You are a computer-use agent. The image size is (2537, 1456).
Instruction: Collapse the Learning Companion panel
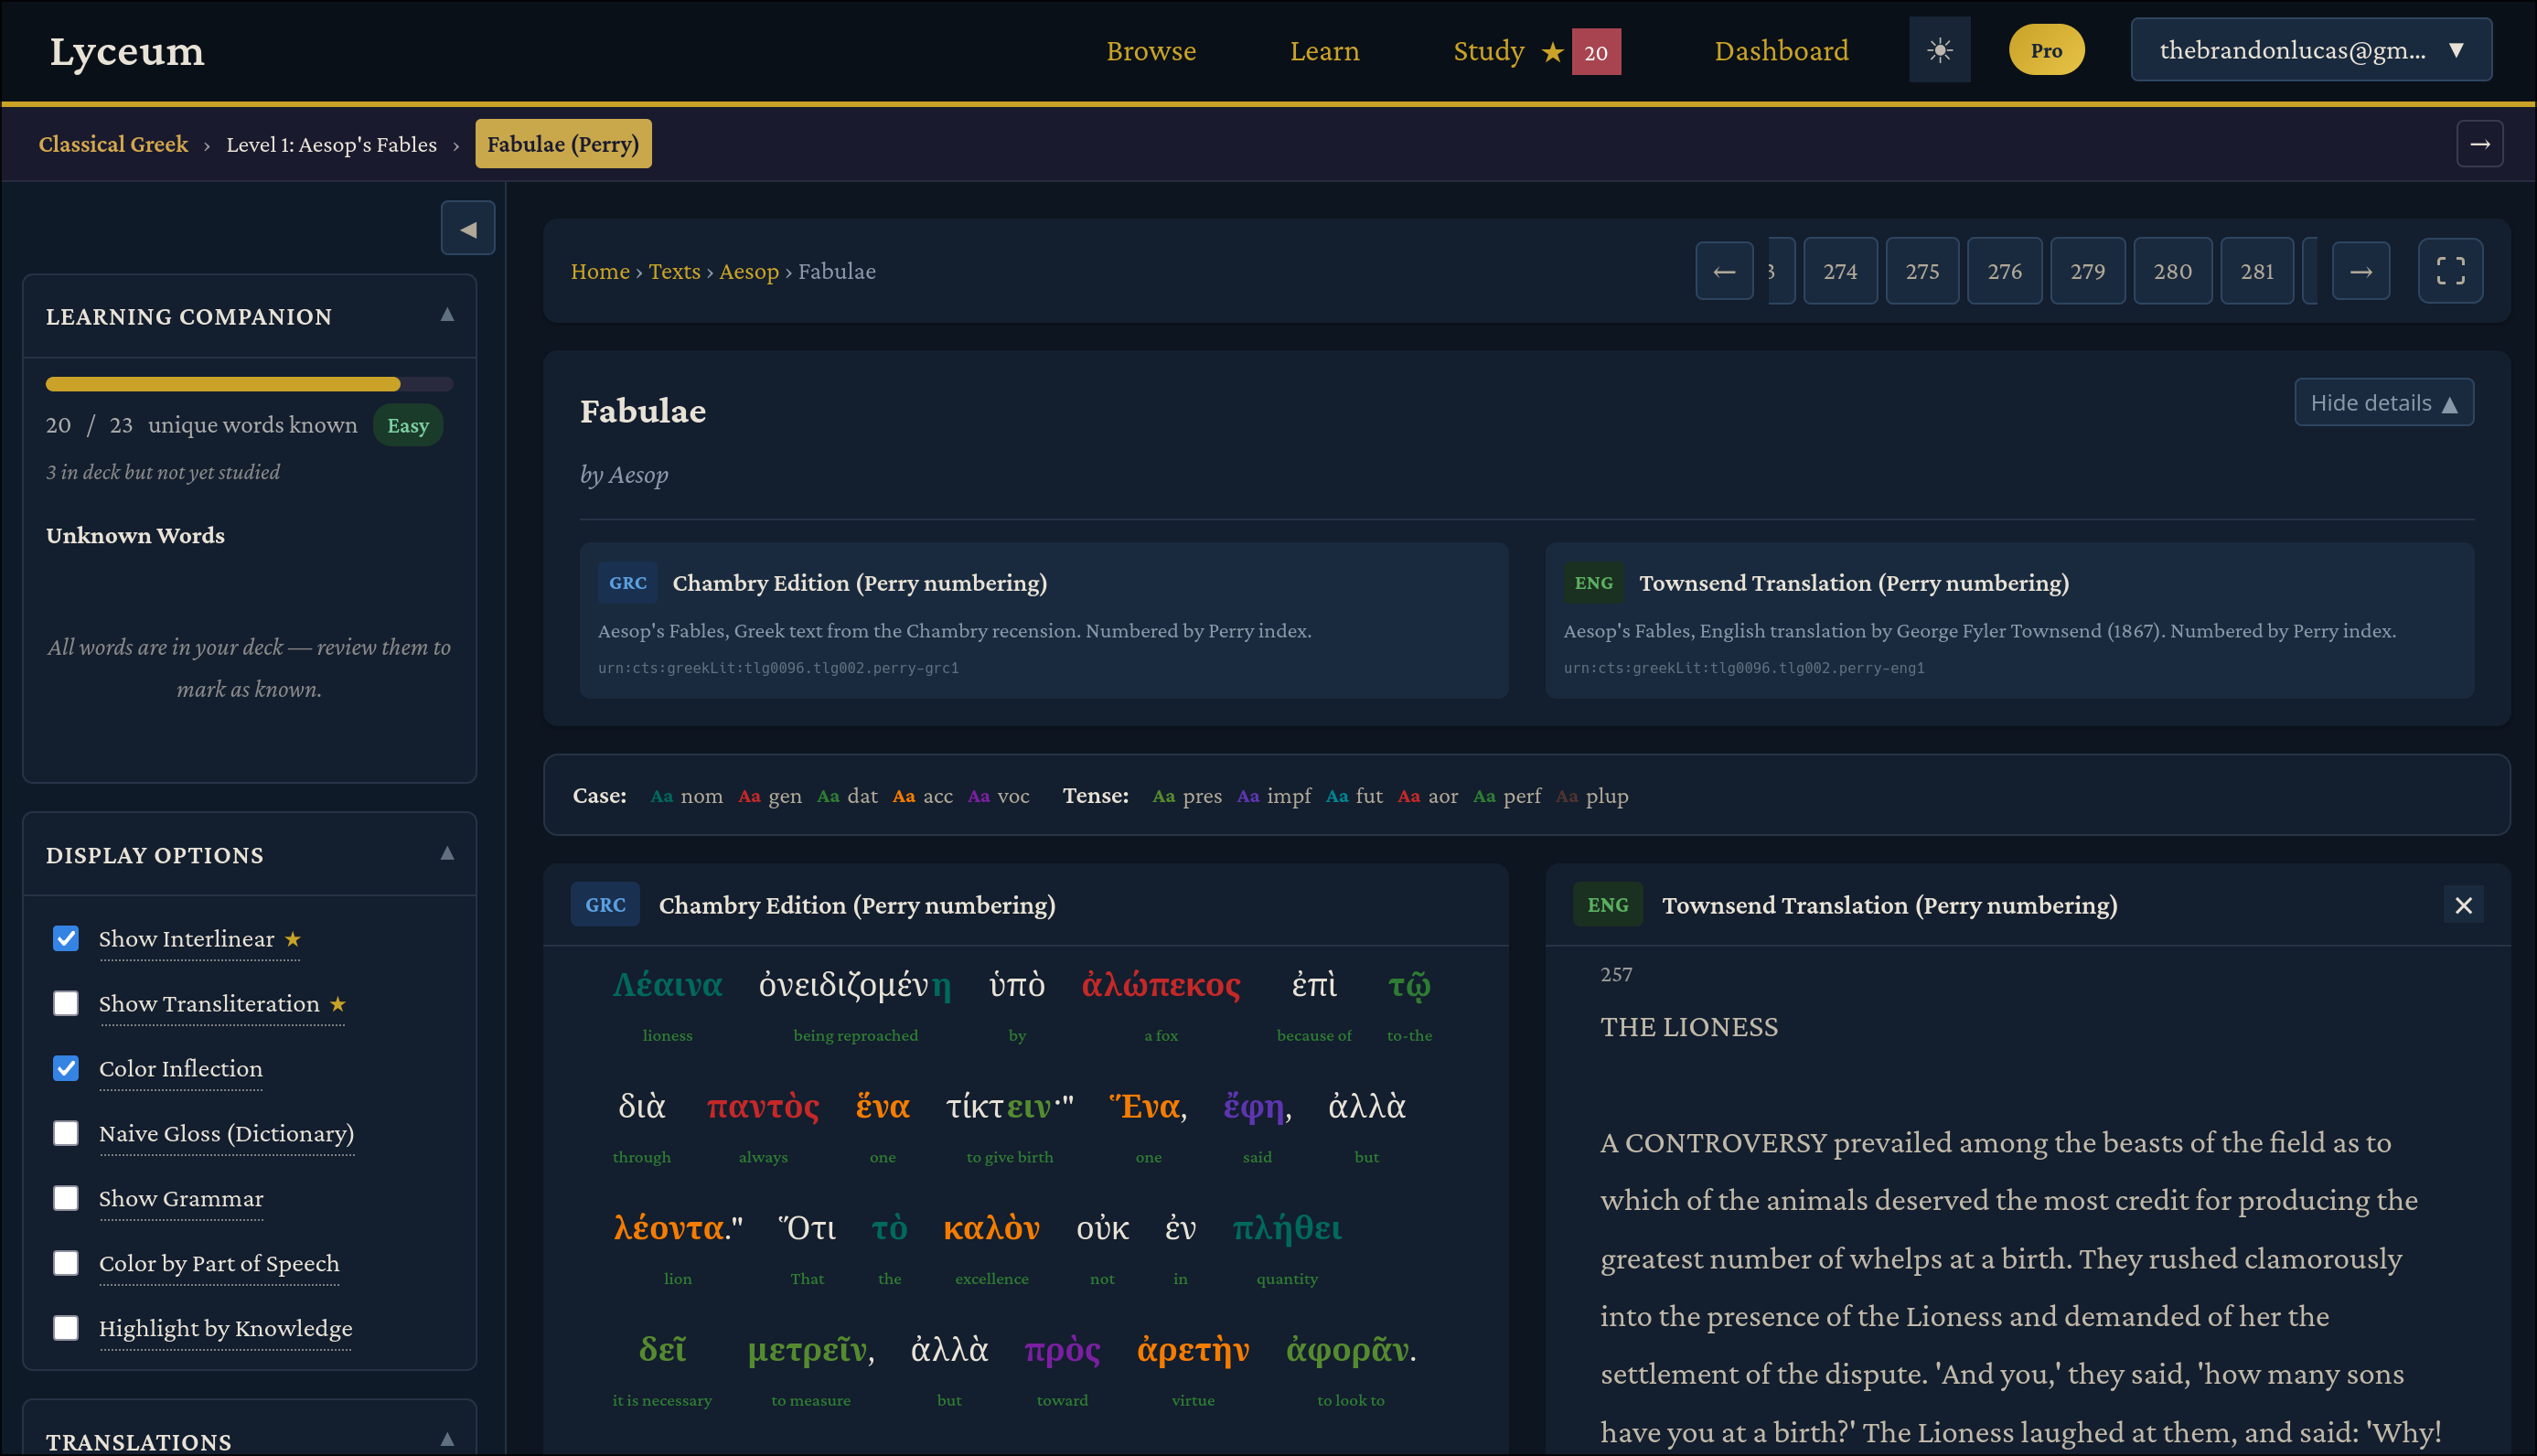click(x=447, y=315)
